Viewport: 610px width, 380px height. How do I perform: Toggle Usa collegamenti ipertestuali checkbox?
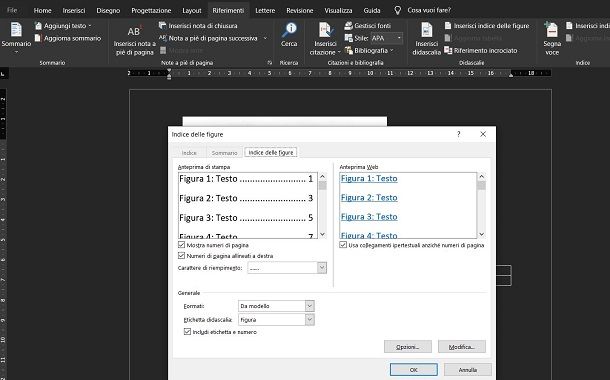[343, 245]
